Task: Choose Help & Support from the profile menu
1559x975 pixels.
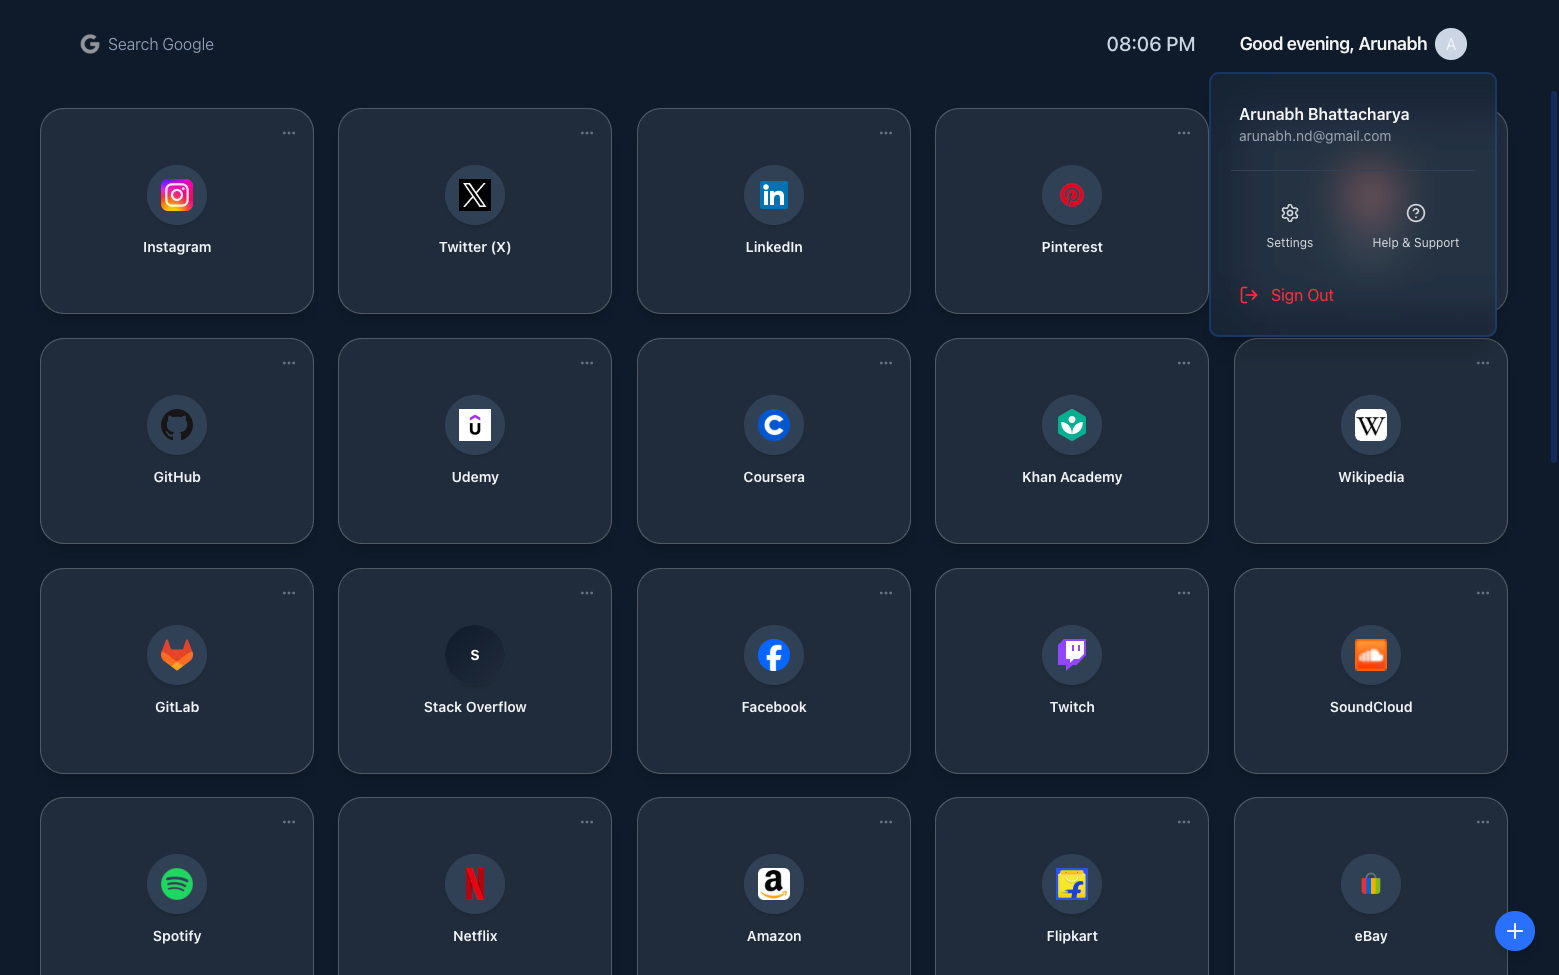Action: click(x=1416, y=225)
